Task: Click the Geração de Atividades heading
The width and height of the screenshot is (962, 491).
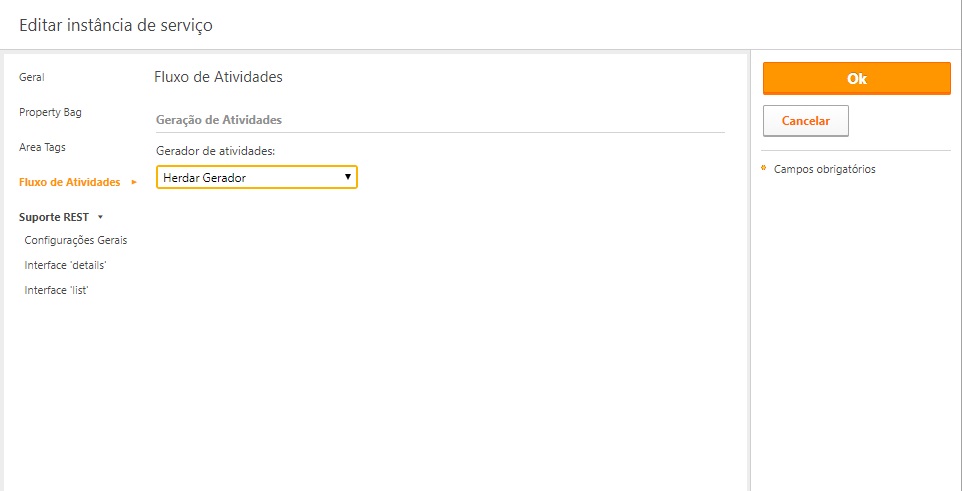Action: 219,120
